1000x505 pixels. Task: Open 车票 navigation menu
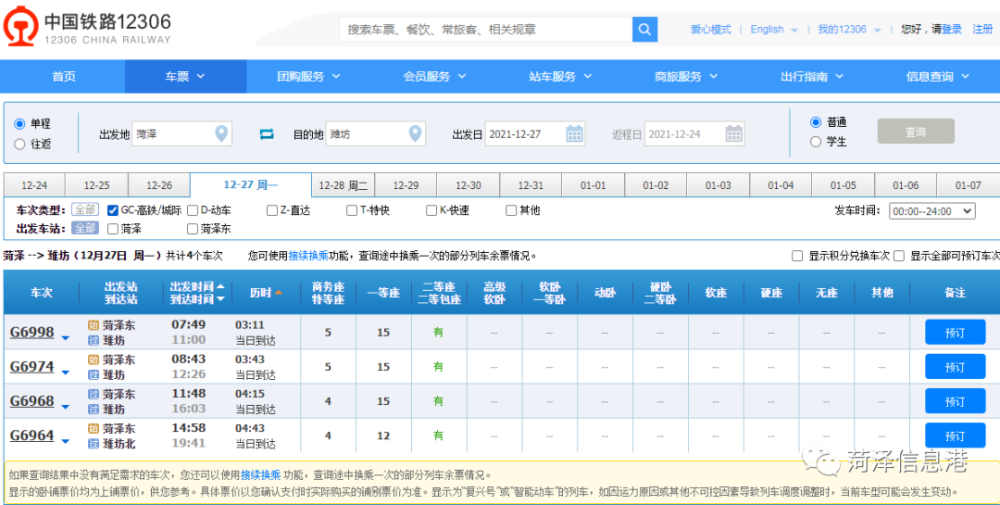pos(186,77)
